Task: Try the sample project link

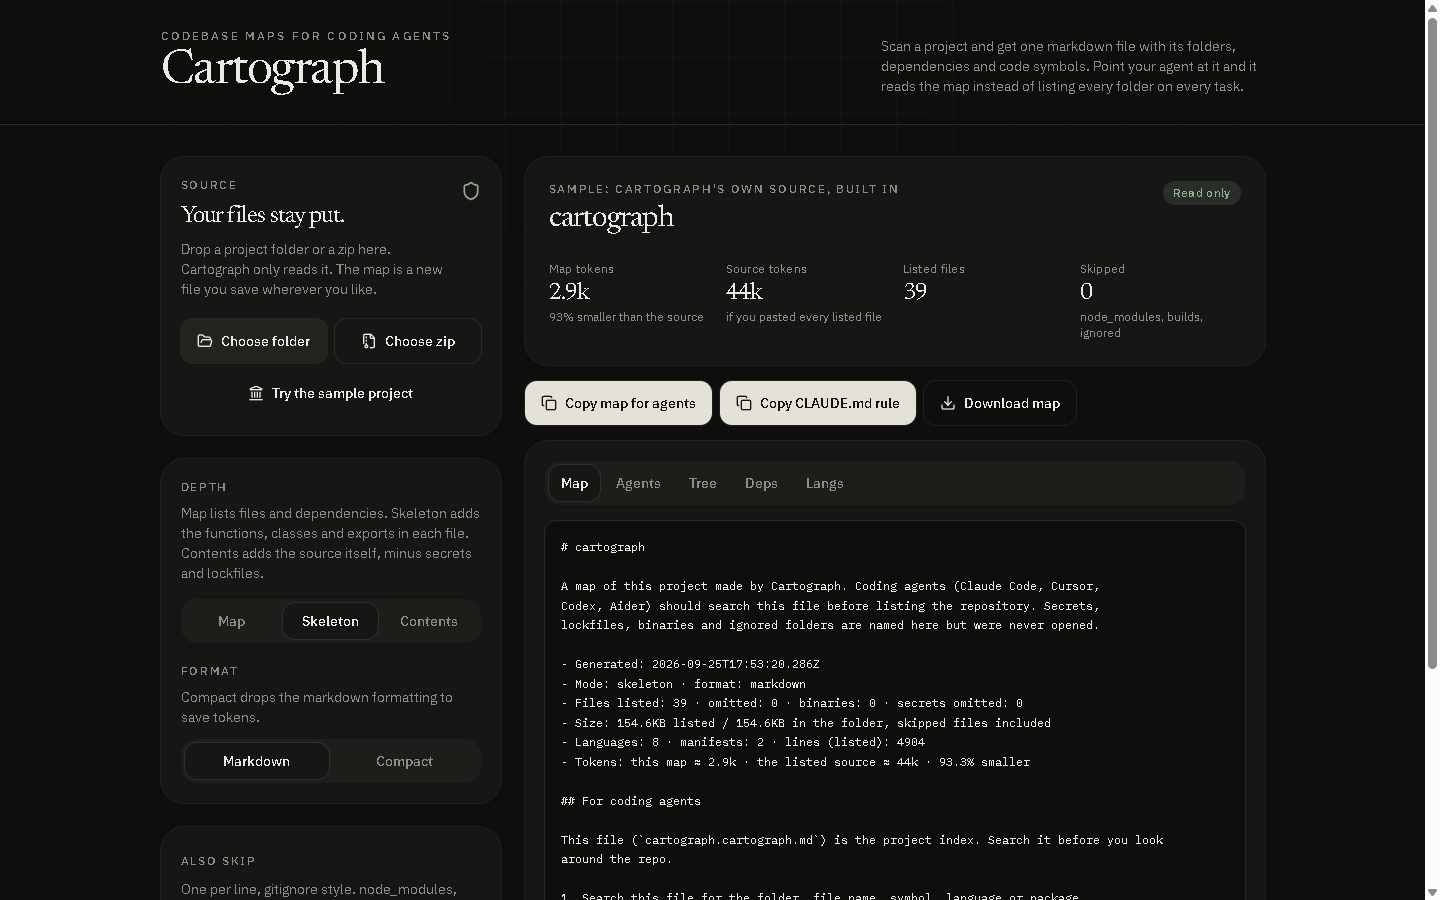Action: pyautogui.click(x=331, y=393)
